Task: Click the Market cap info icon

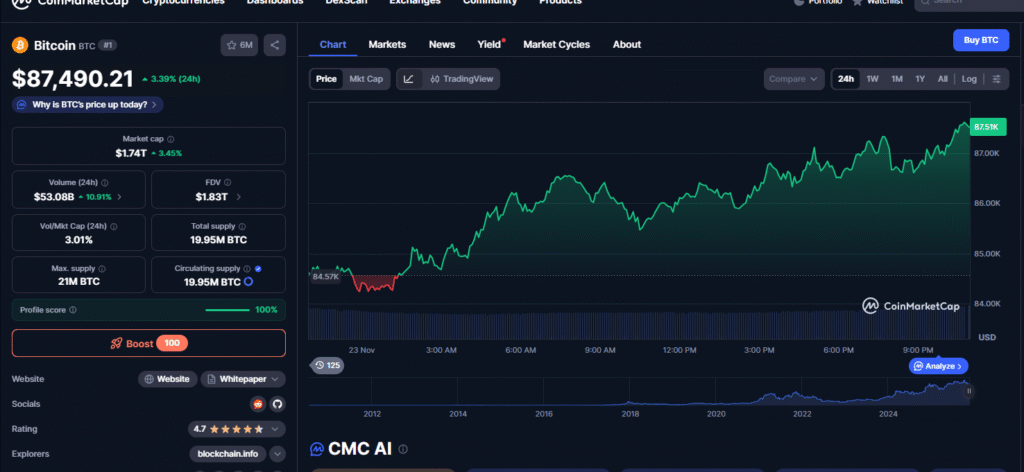Action: point(171,139)
